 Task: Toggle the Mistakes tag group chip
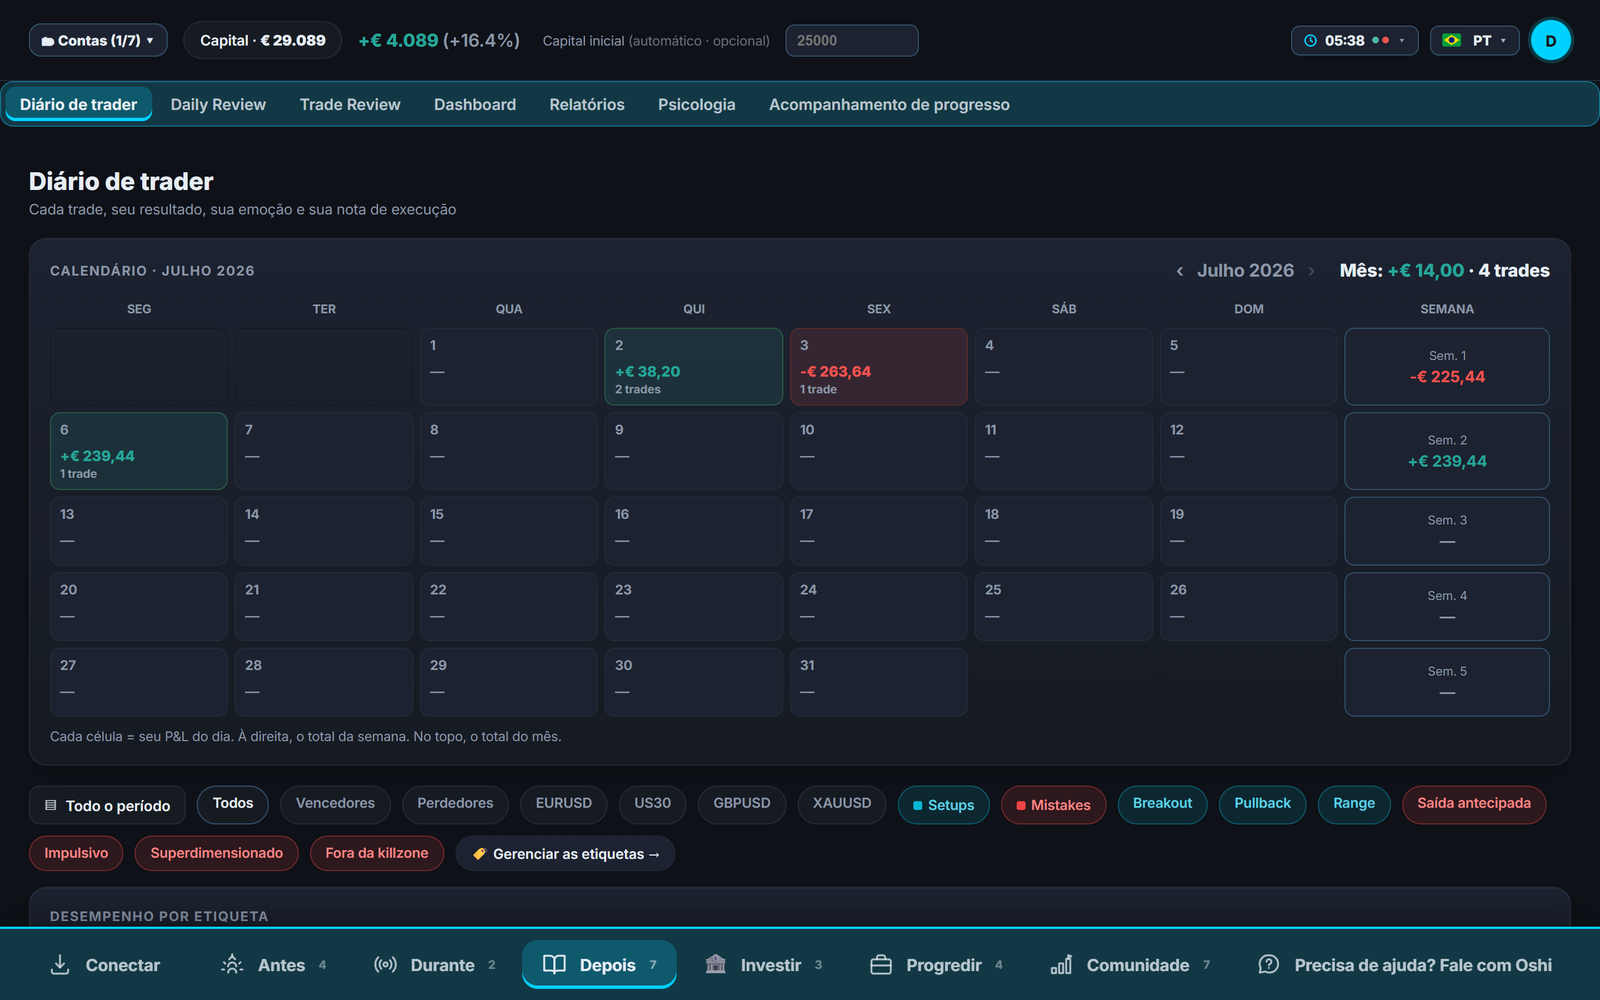coord(1053,805)
